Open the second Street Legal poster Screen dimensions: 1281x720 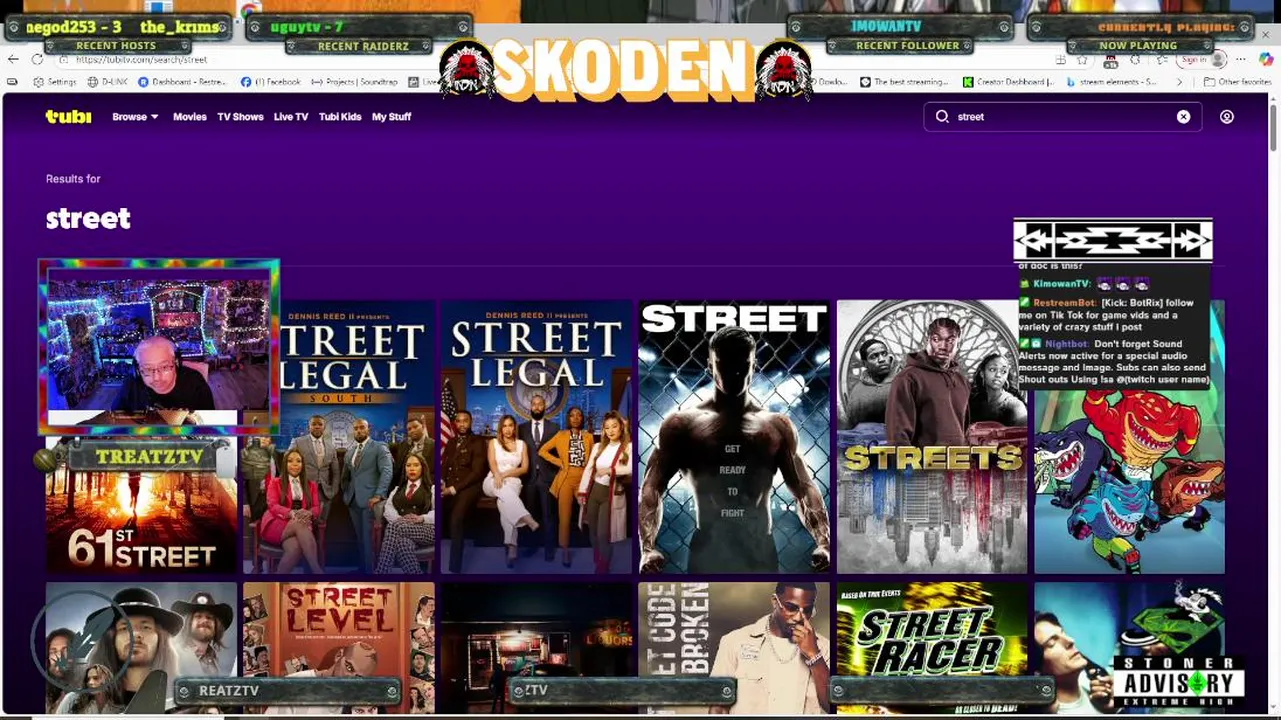pyautogui.click(x=536, y=437)
